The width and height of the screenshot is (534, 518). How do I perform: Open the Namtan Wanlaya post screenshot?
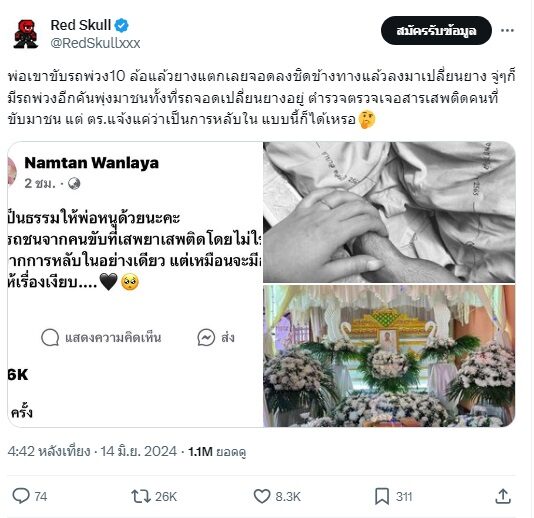135,284
